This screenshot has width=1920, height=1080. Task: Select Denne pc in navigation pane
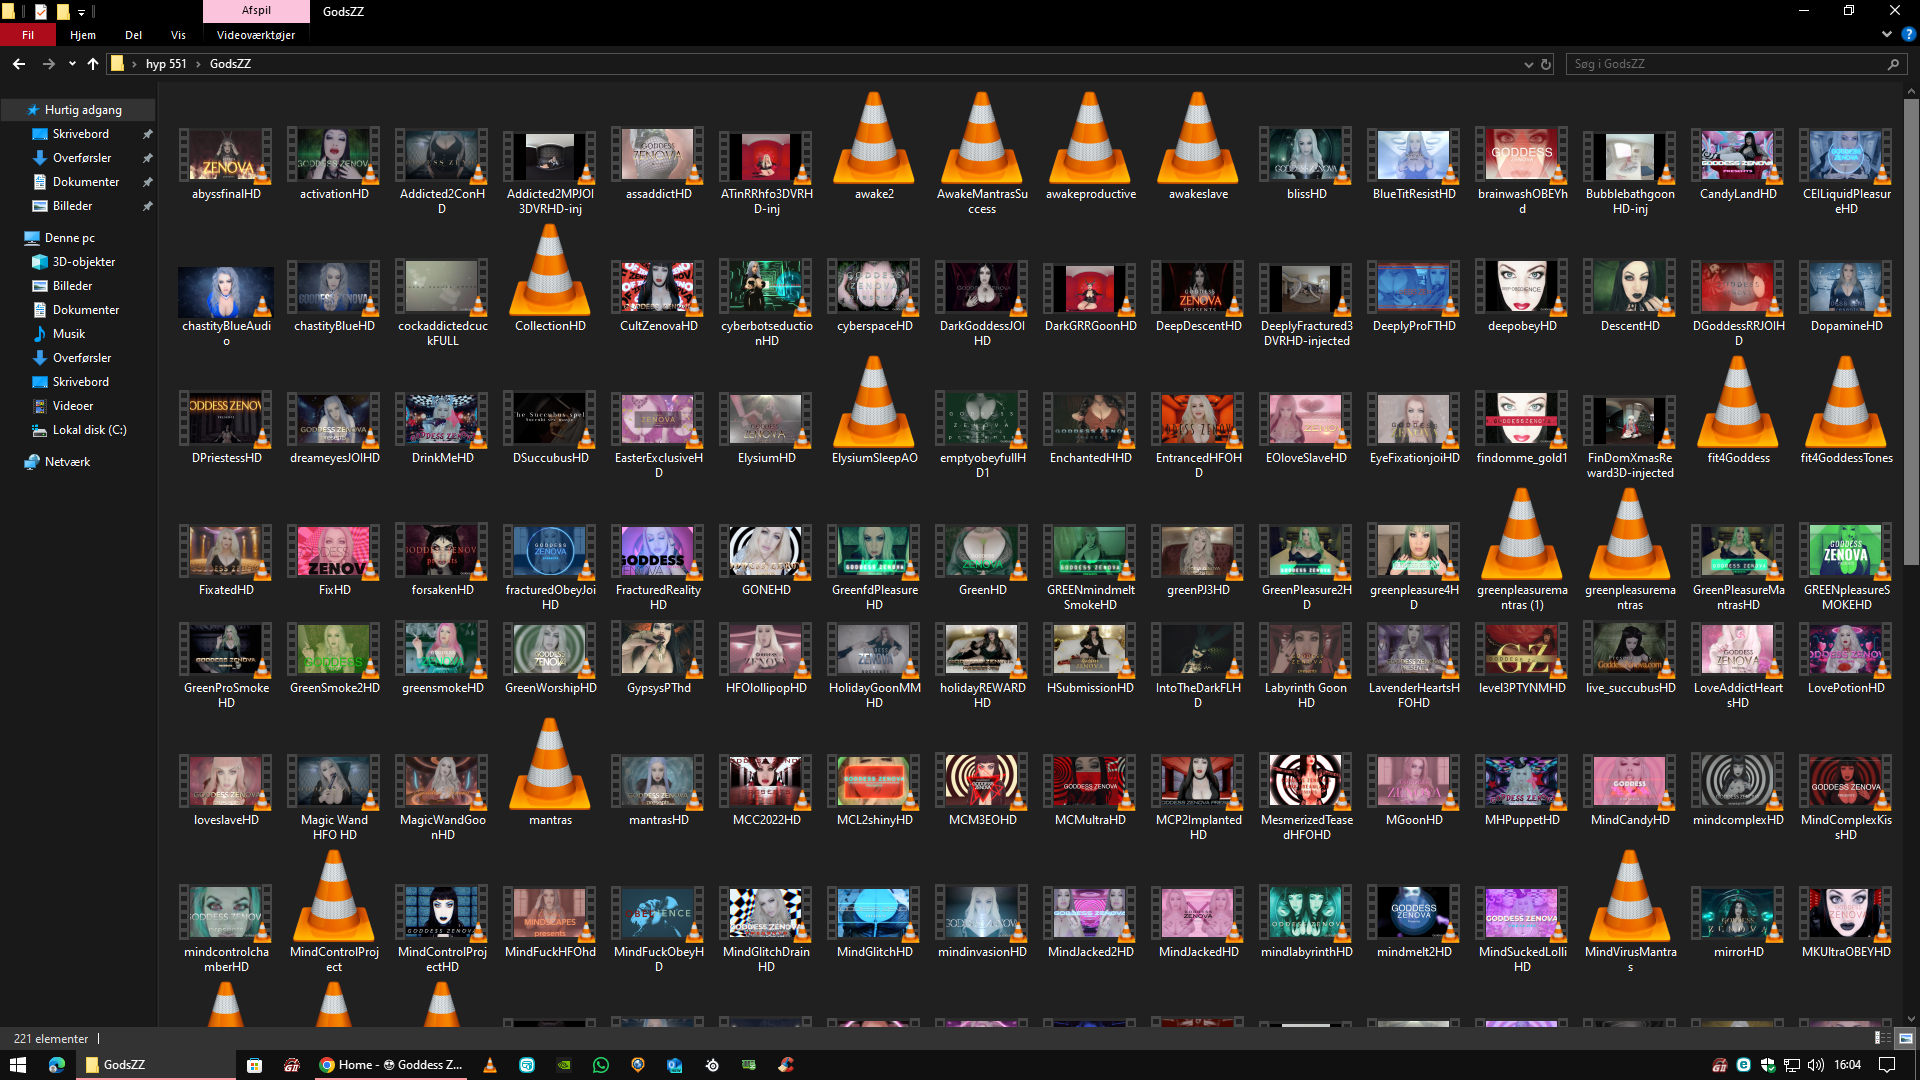(x=70, y=238)
